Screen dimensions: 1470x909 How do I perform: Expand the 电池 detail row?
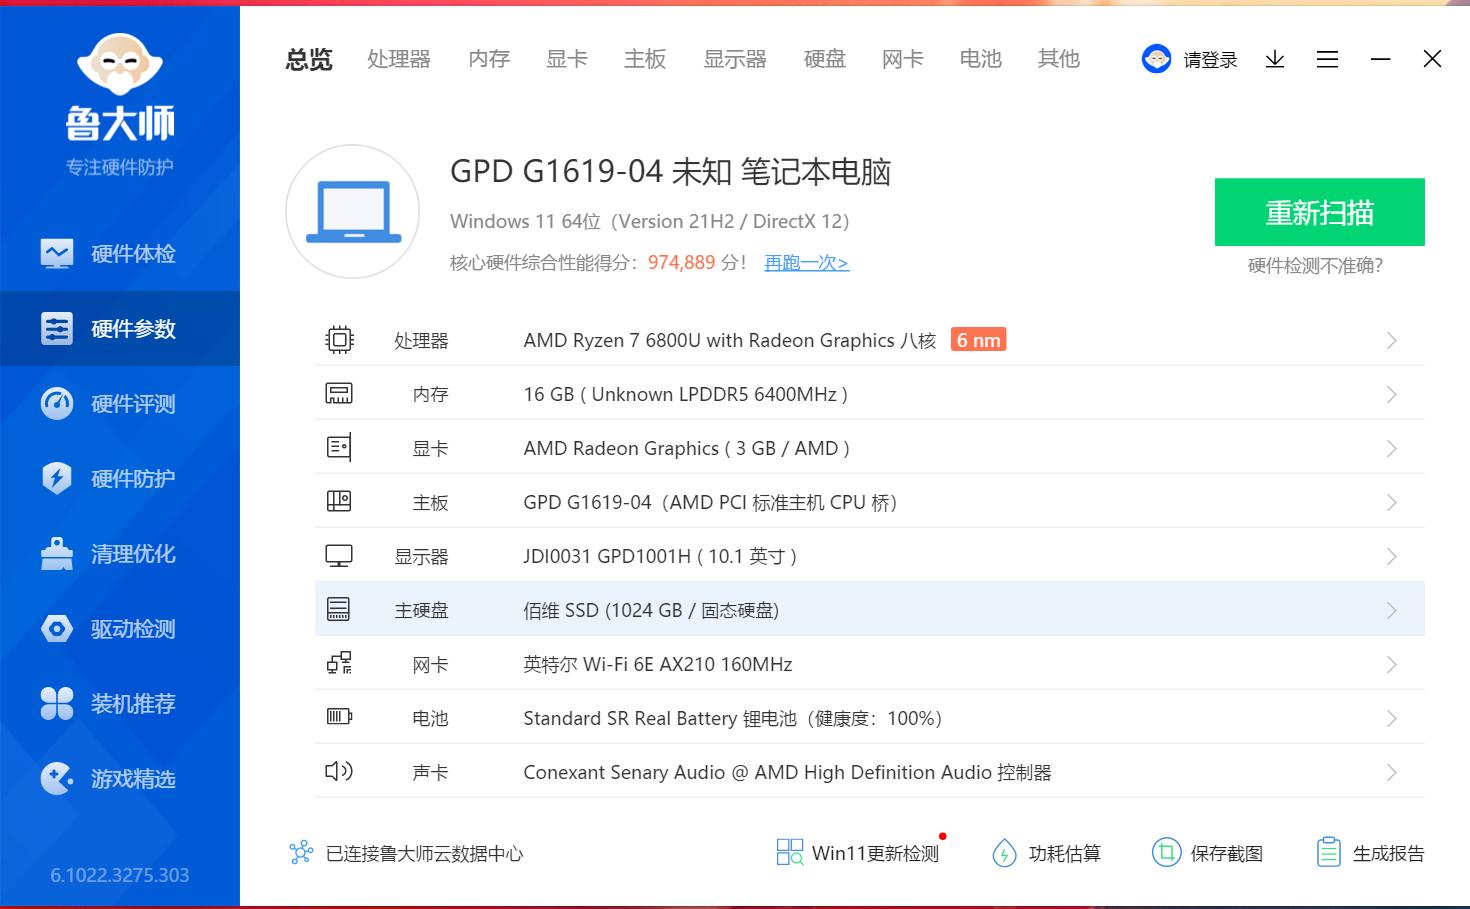pos(1391,717)
